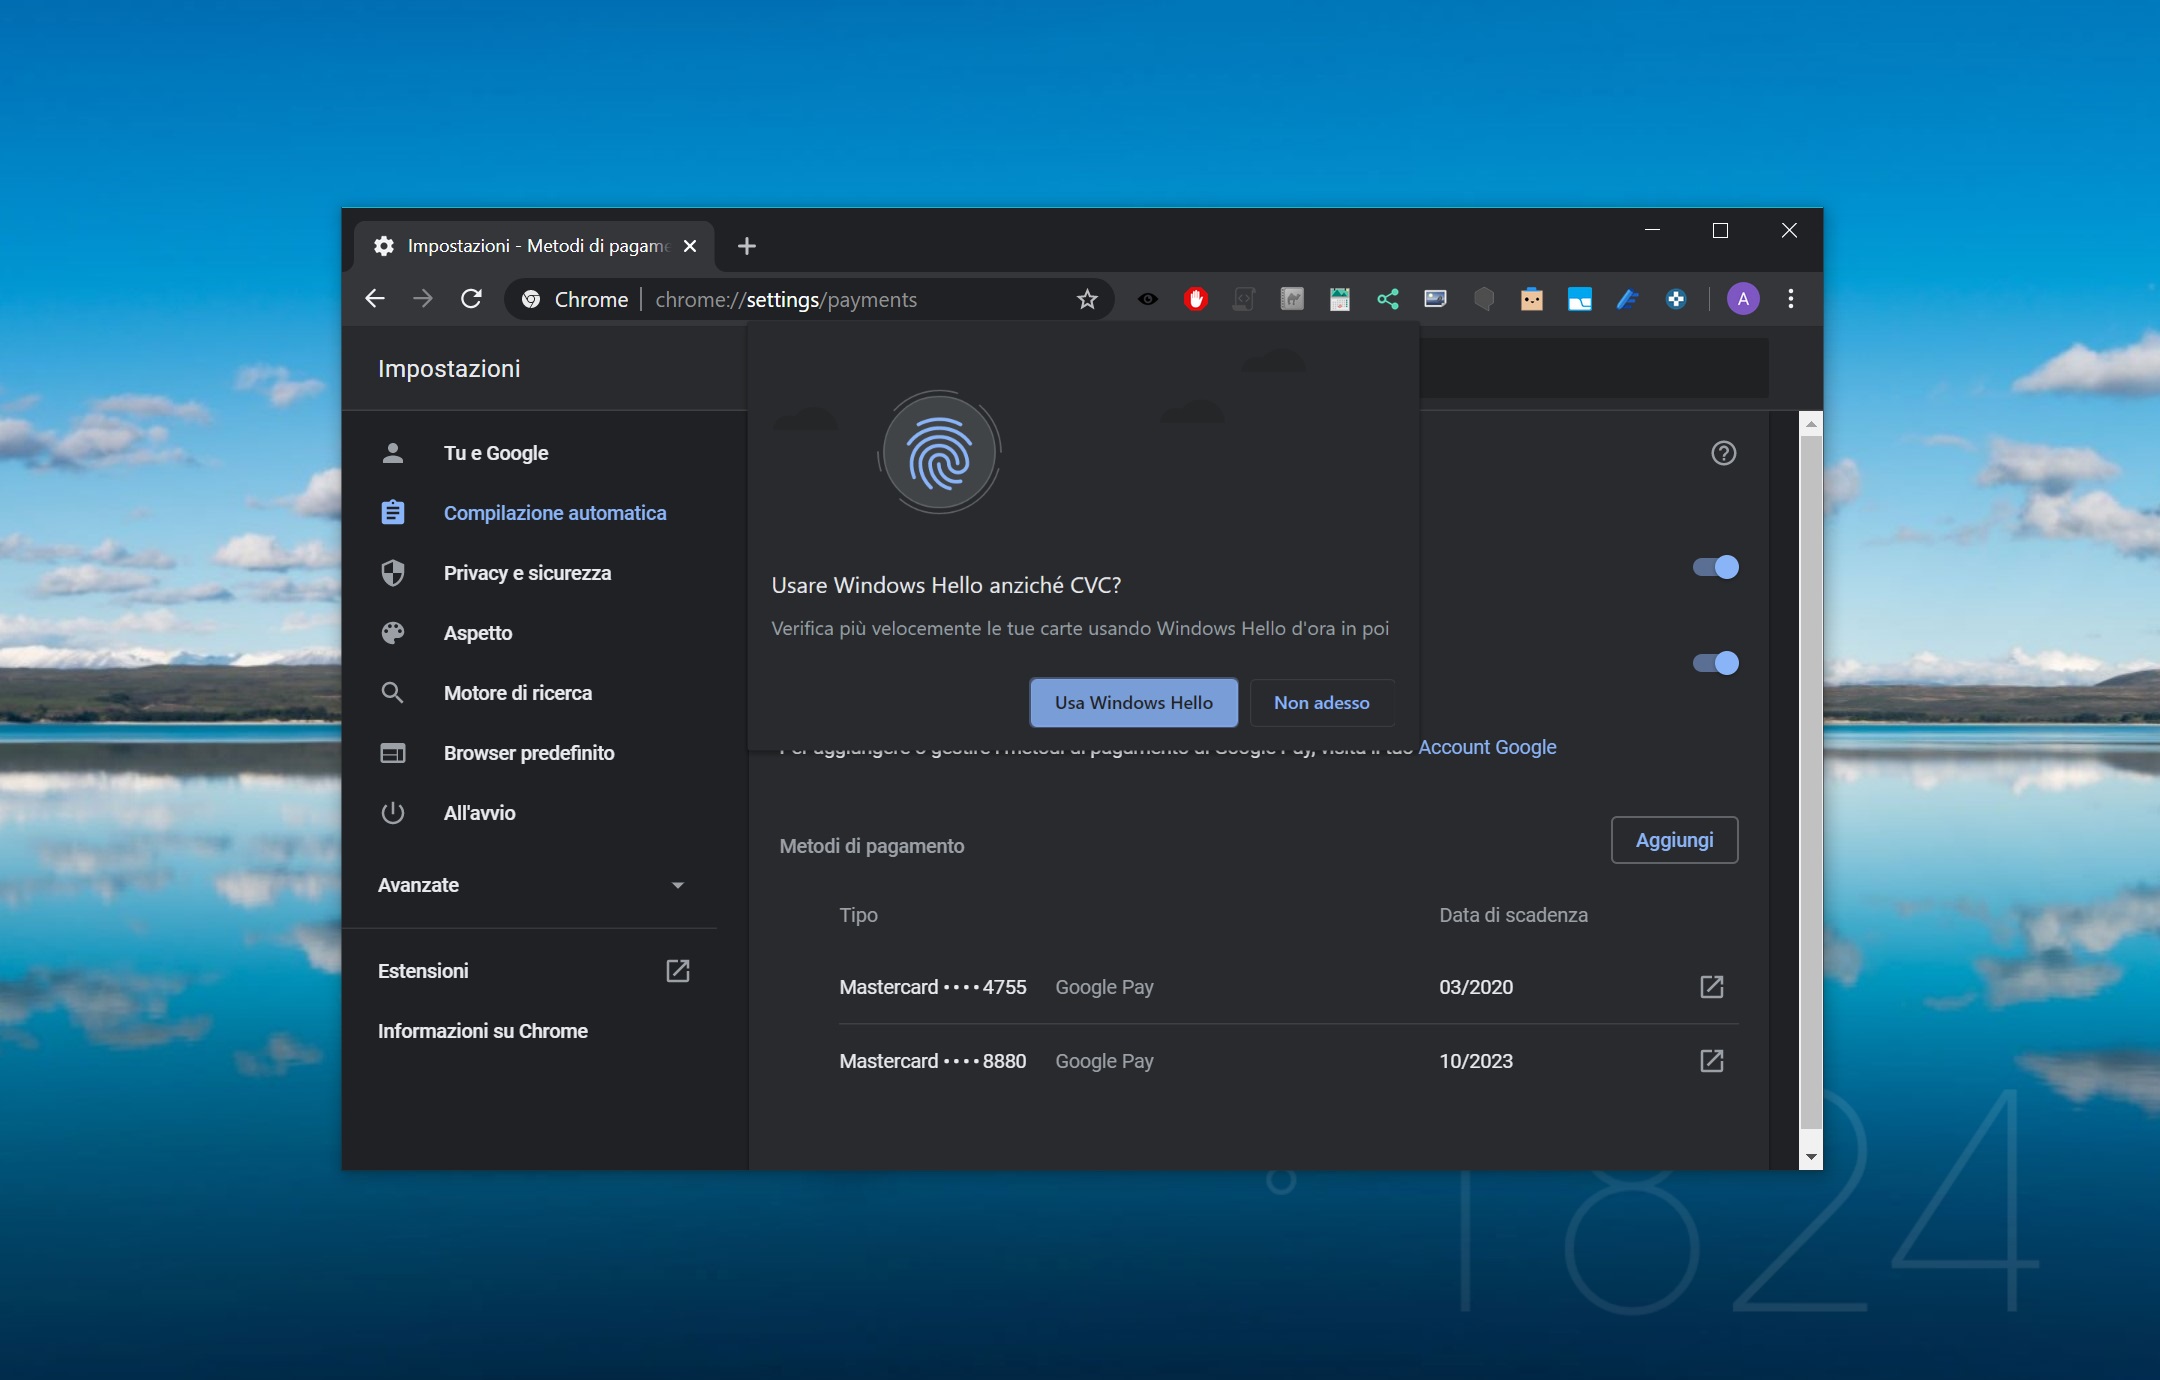
Task: Open the green calendar extension icon
Action: [1340, 299]
